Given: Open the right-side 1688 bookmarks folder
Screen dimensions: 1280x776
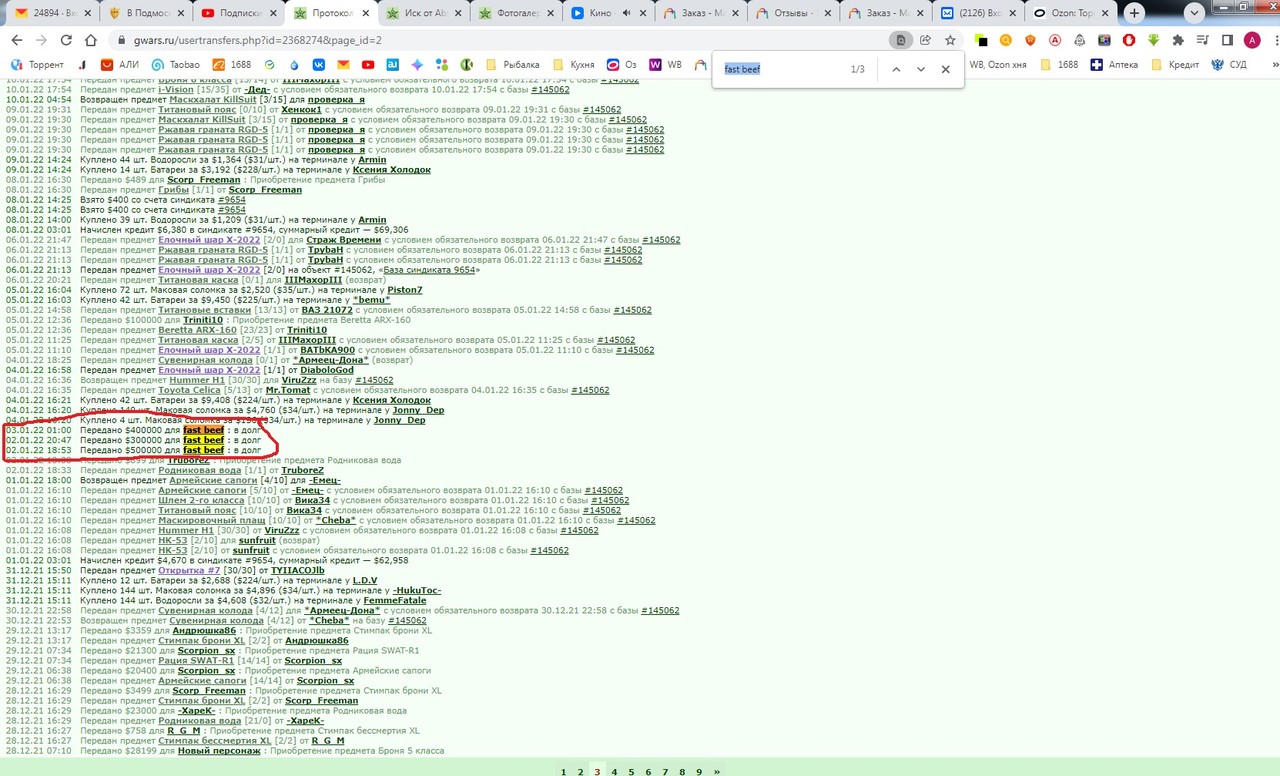Looking at the screenshot, I should (1060, 64).
